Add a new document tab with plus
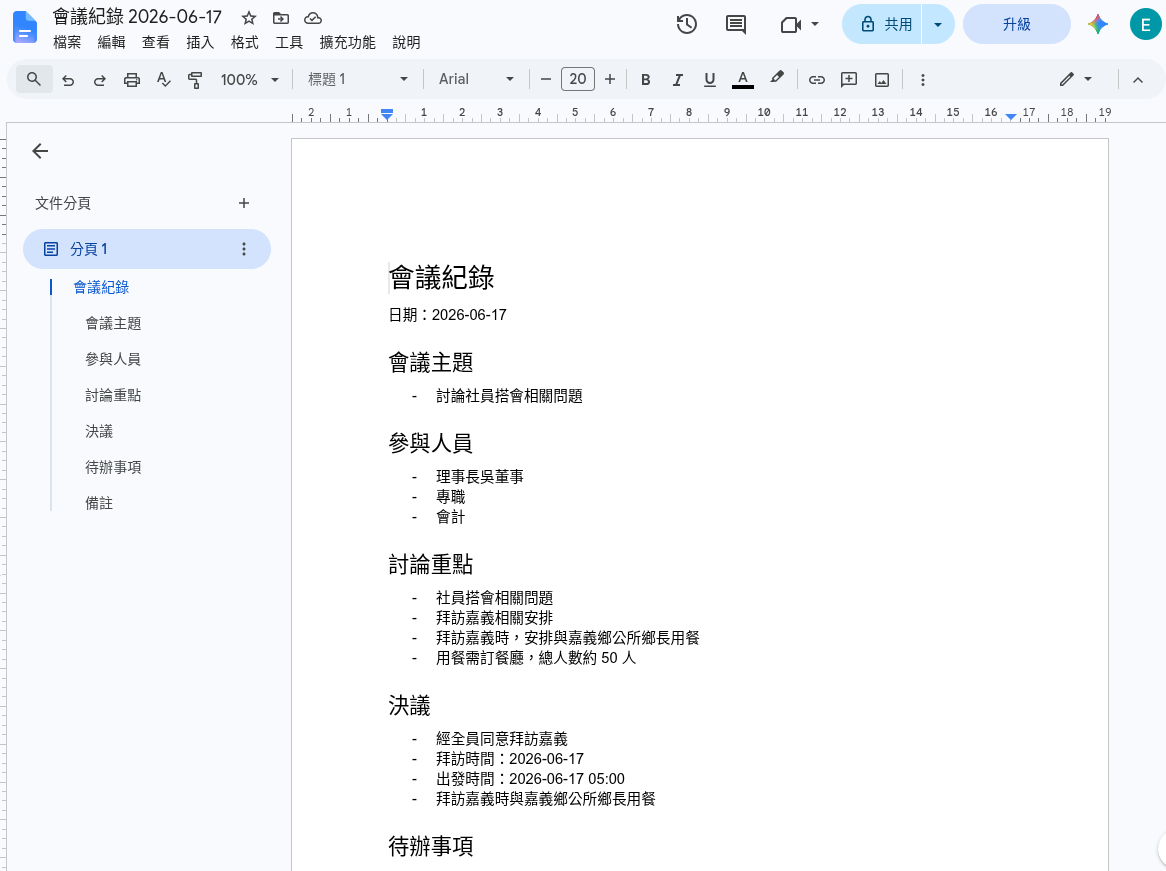The height and width of the screenshot is (871, 1166). [x=244, y=203]
